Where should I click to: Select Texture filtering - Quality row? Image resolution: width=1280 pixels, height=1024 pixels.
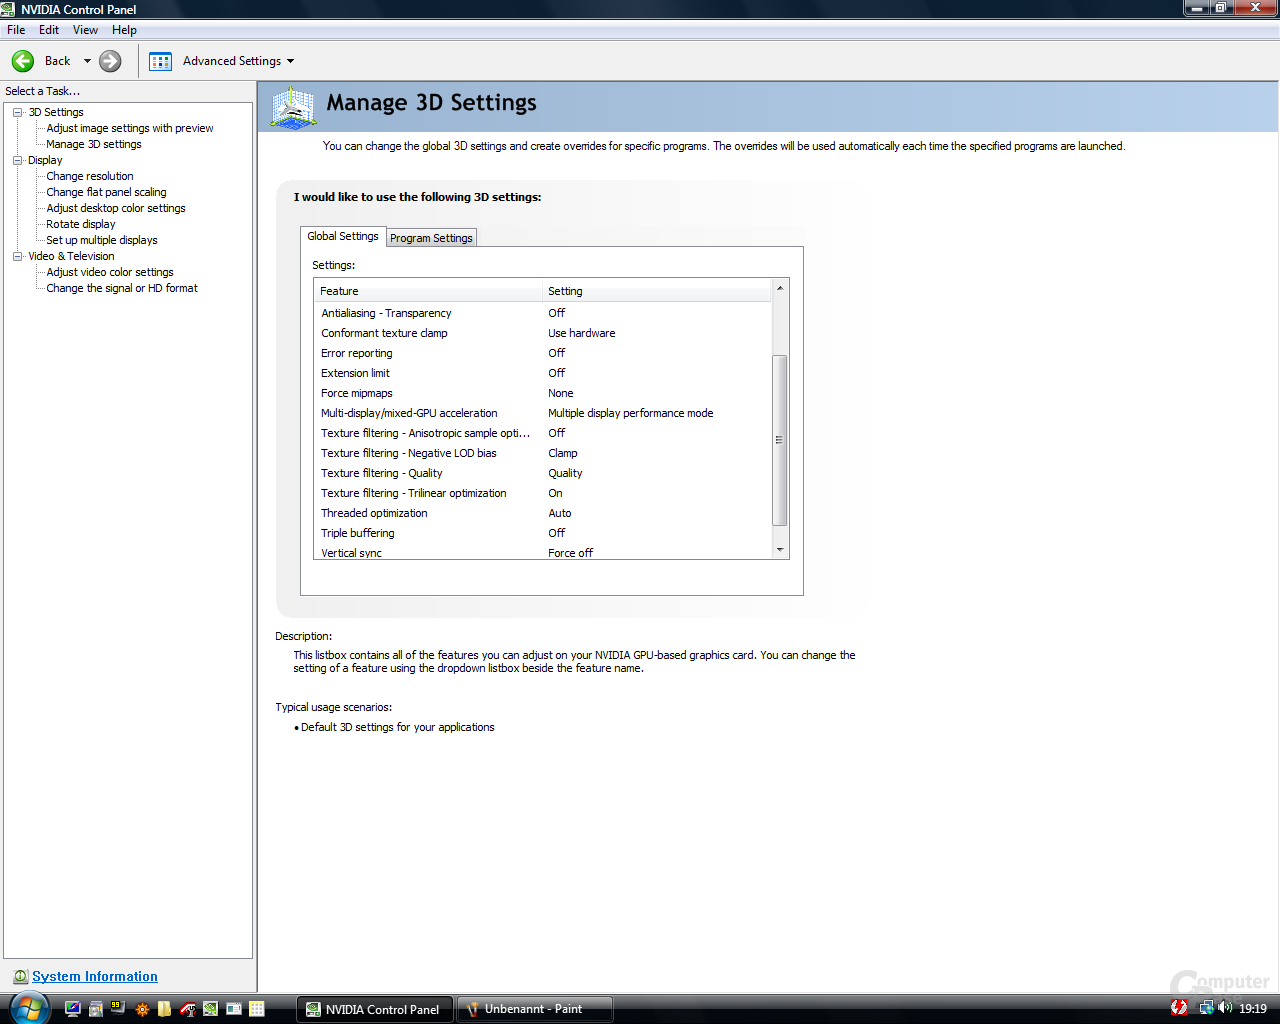[x=543, y=473]
